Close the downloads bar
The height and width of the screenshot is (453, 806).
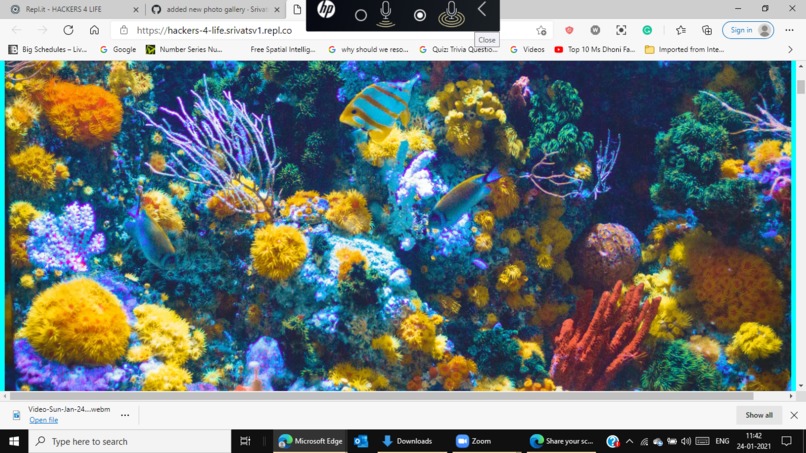click(x=794, y=415)
